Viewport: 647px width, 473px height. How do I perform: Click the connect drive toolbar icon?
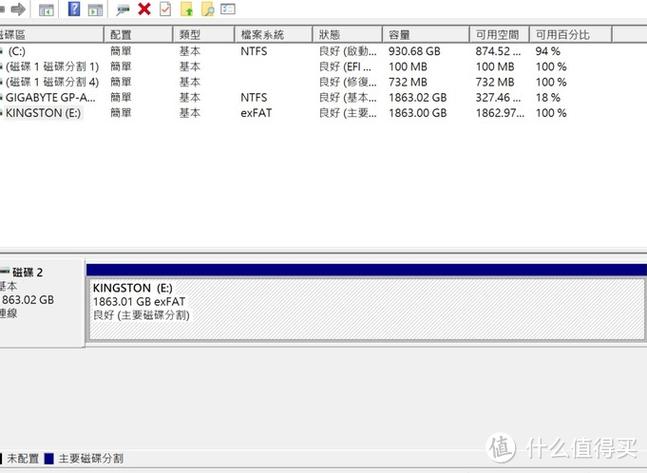click(122, 10)
